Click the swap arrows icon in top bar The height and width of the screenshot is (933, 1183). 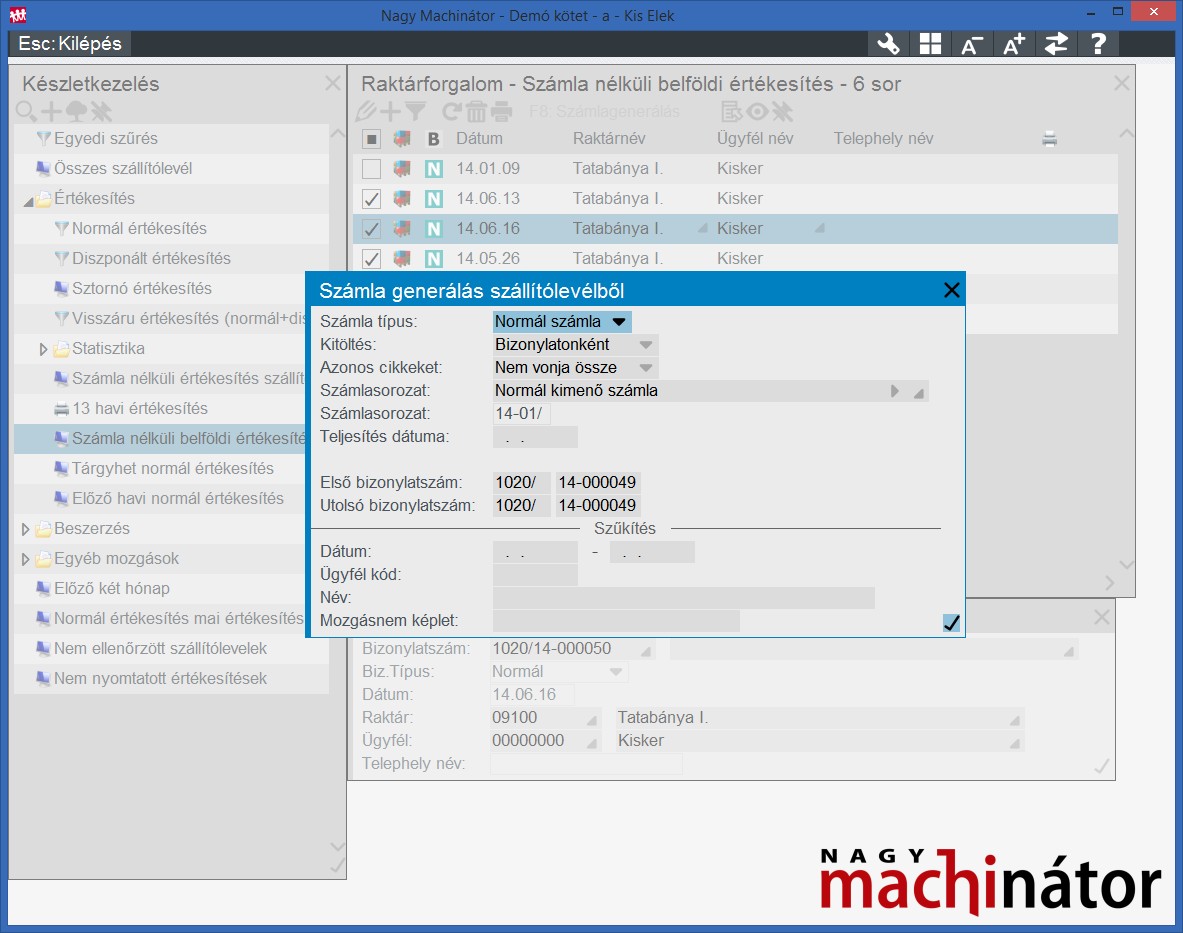[x=1056, y=44]
